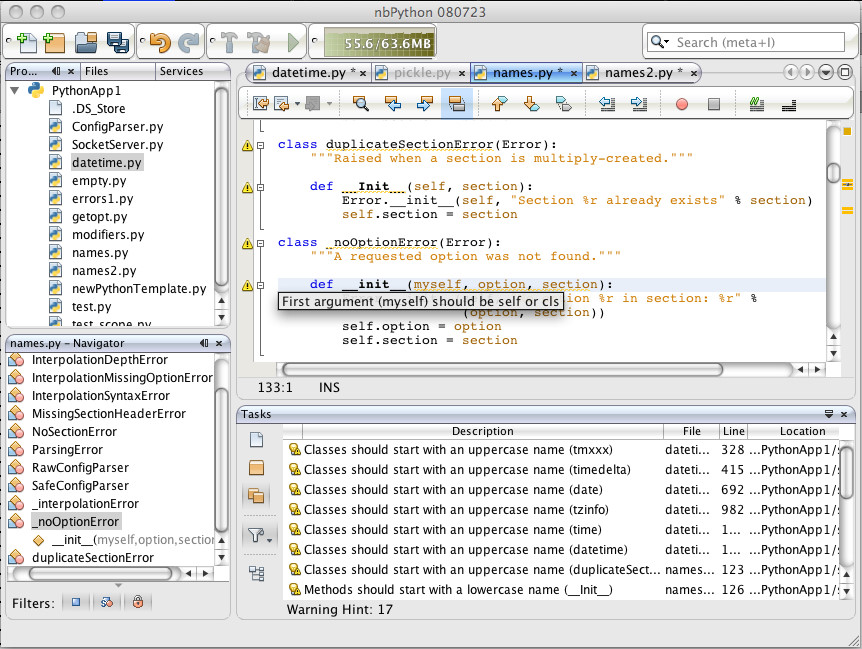Open the Services panel tab
The width and height of the screenshot is (862, 649).
click(x=181, y=71)
